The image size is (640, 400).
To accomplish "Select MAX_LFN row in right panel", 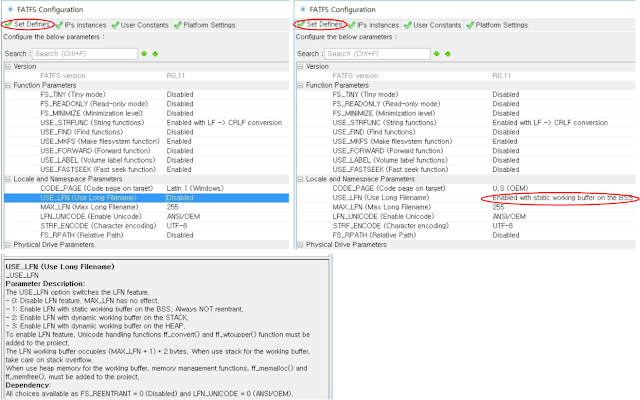I will pyautogui.click(x=466, y=207).
